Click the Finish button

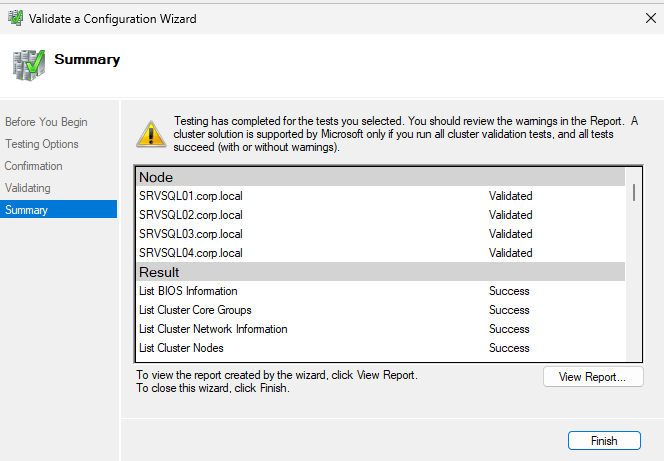click(604, 441)
